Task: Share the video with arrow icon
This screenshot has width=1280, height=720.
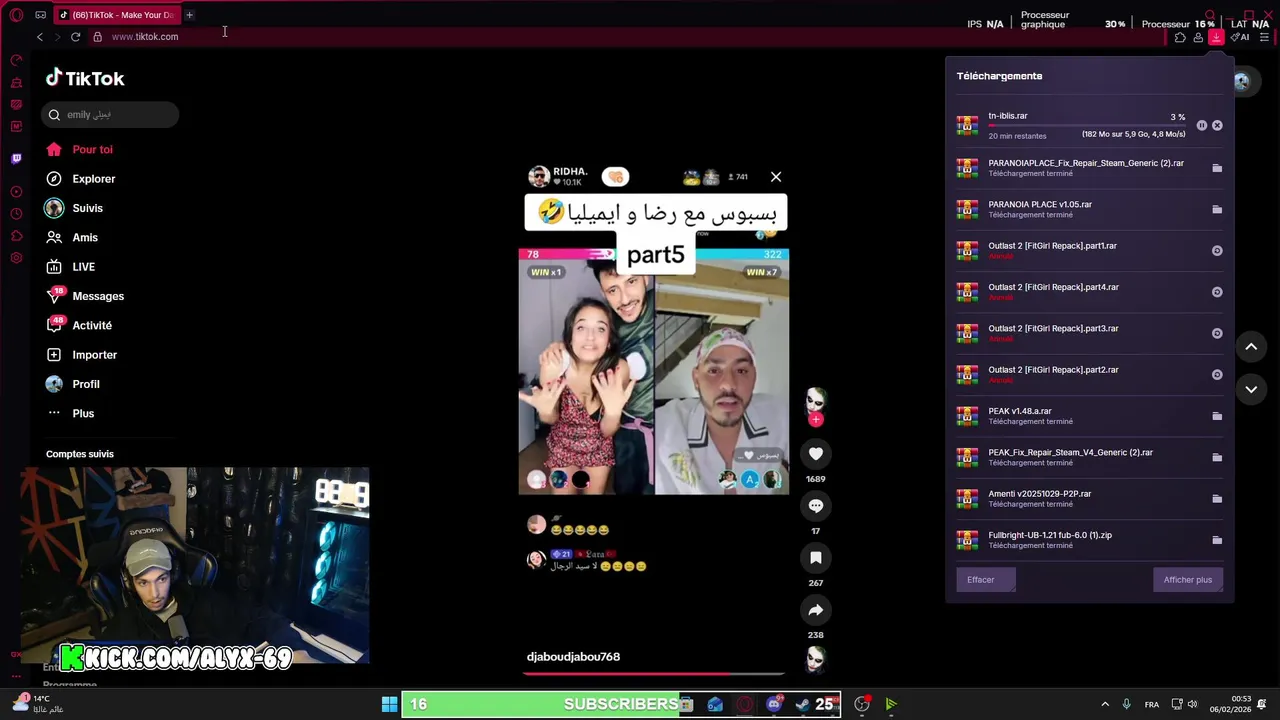Action: click(816, 610)
